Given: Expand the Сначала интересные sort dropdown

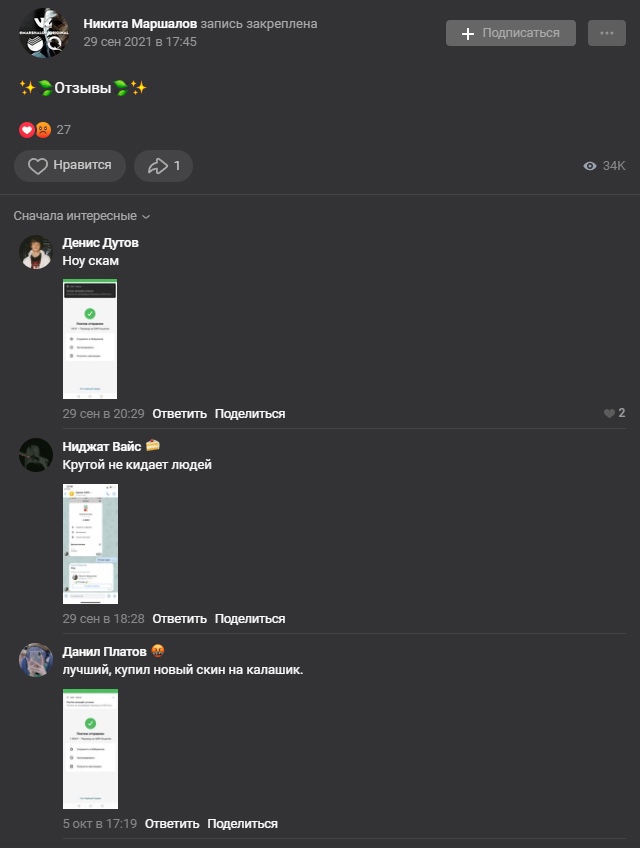Looking at the screenshot, I should coord(82,216).
